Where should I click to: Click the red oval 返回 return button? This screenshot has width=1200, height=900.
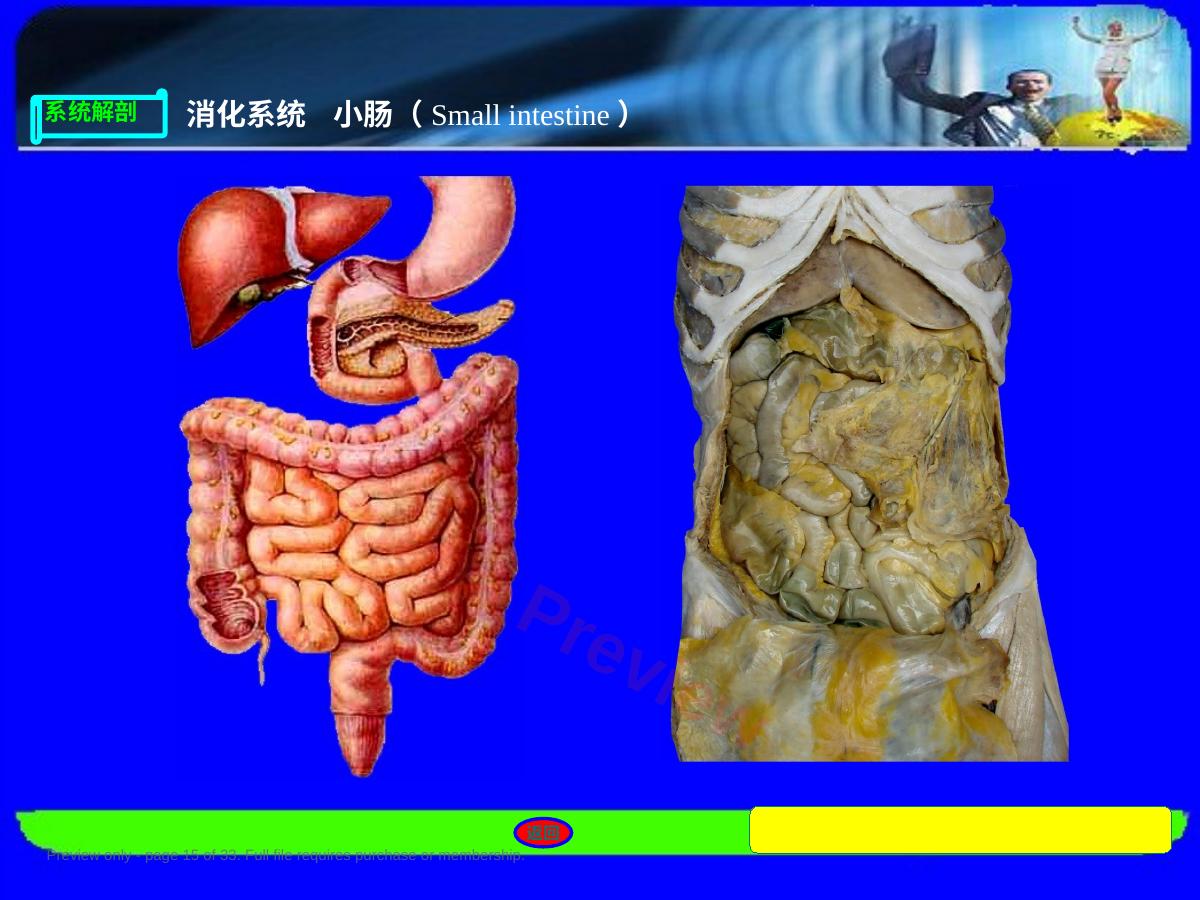point(543,832)
